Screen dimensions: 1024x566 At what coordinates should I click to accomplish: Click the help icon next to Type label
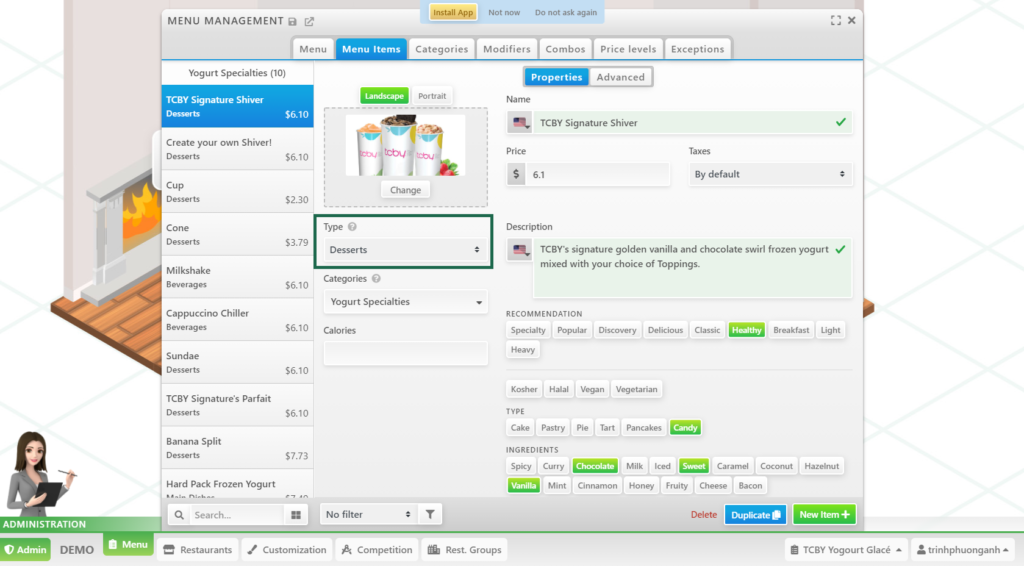pyautogui.click(x=352, y=227)
